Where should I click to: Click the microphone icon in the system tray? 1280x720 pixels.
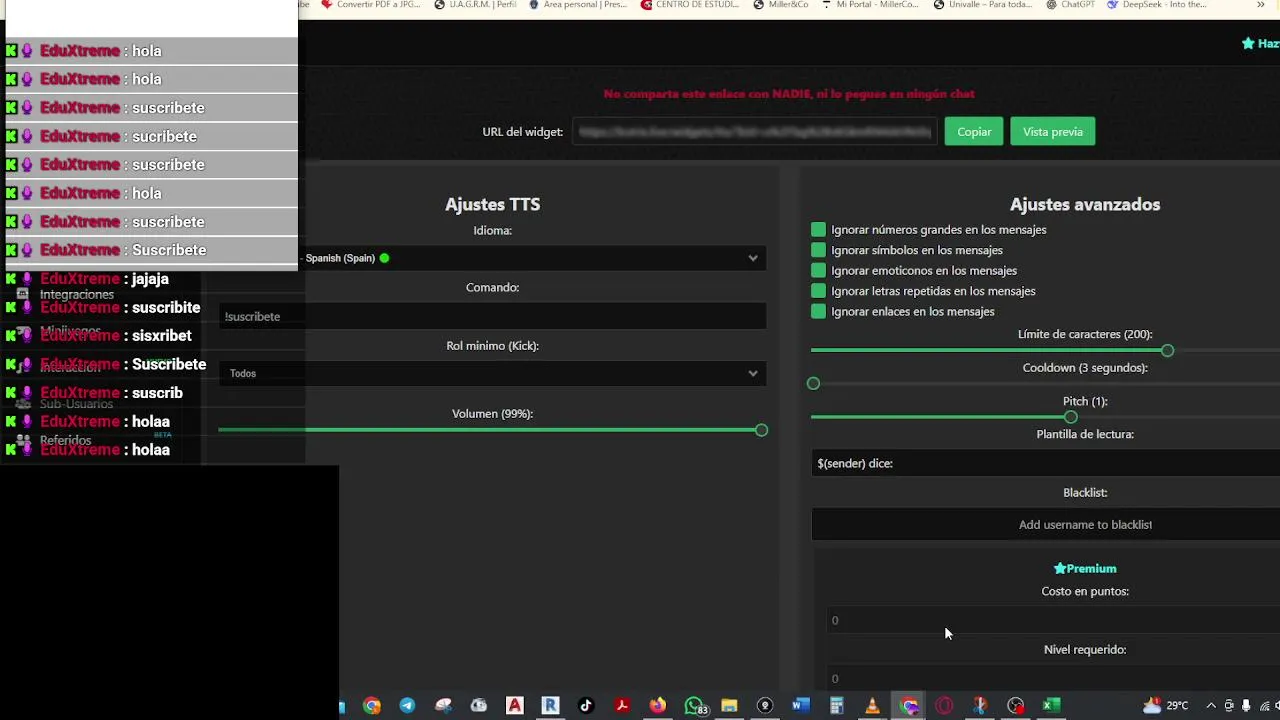[x=1246, y=706]
